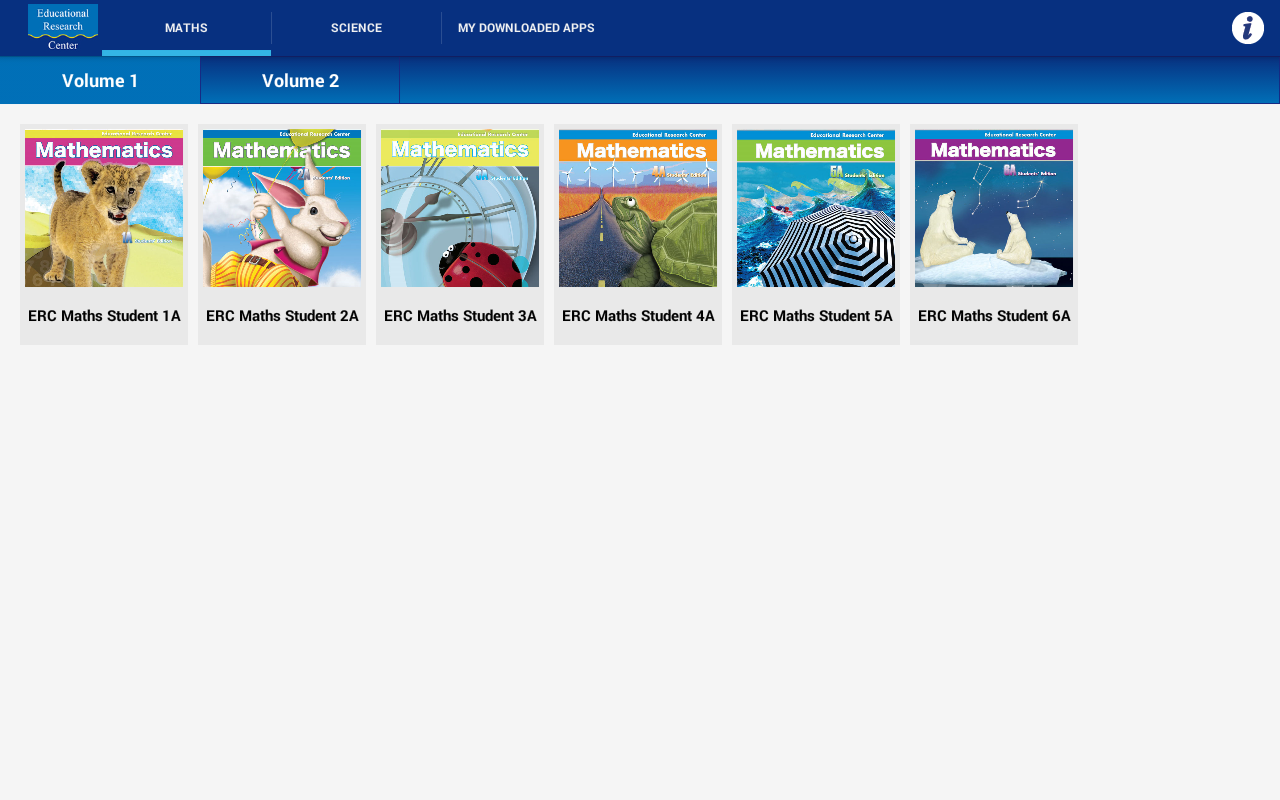Open the My Downloaded Apps tab
The image size is (1280, 800).
[526, 28]
